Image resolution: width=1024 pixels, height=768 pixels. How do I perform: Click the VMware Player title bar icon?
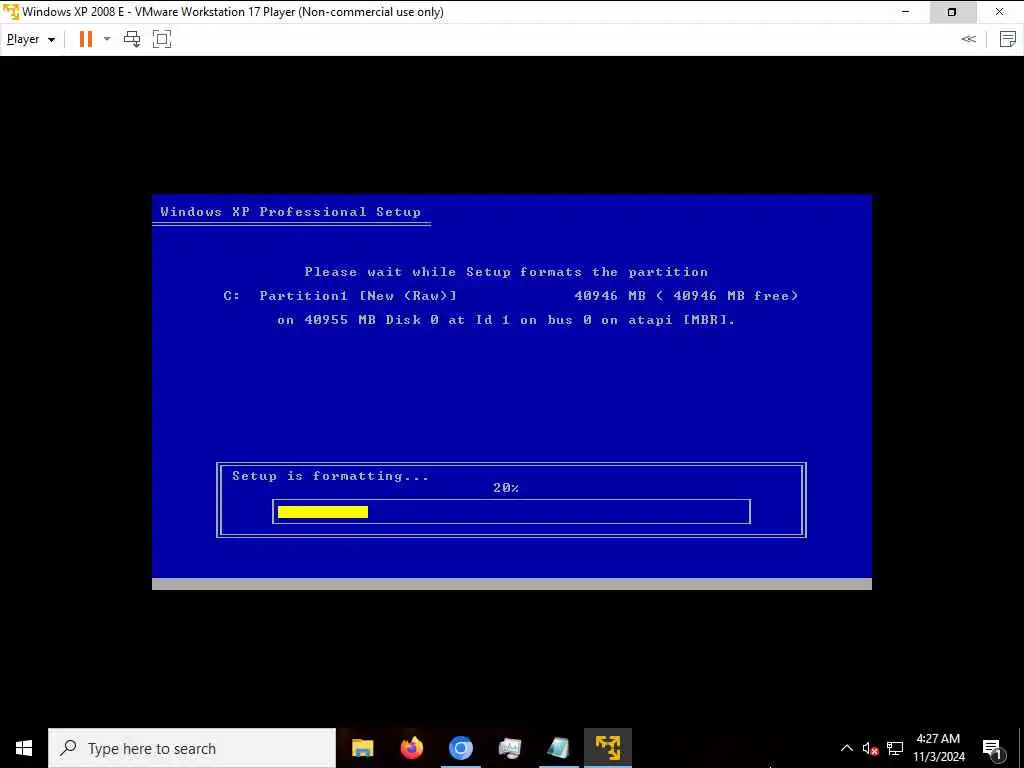[x=10, y=12]
